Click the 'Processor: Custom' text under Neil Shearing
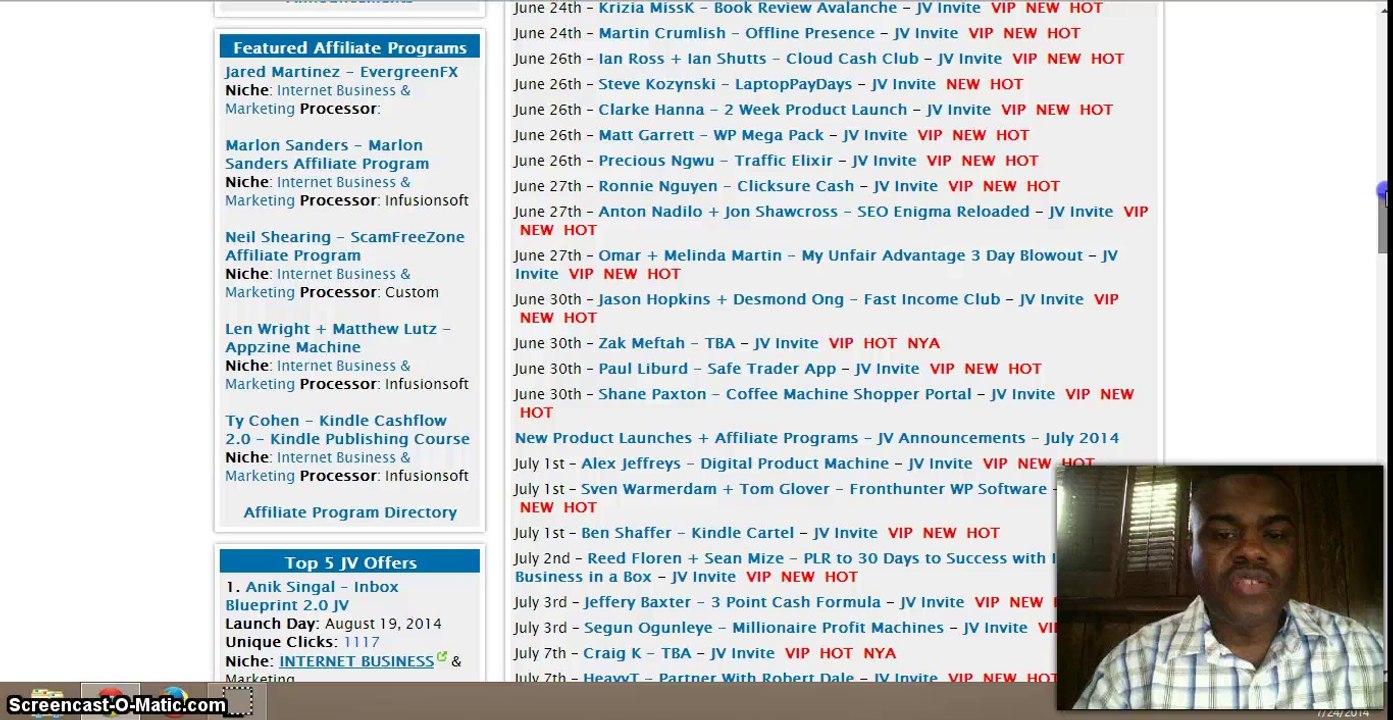Viewport: 1393px width, 720px height. (x=369, y=293)
